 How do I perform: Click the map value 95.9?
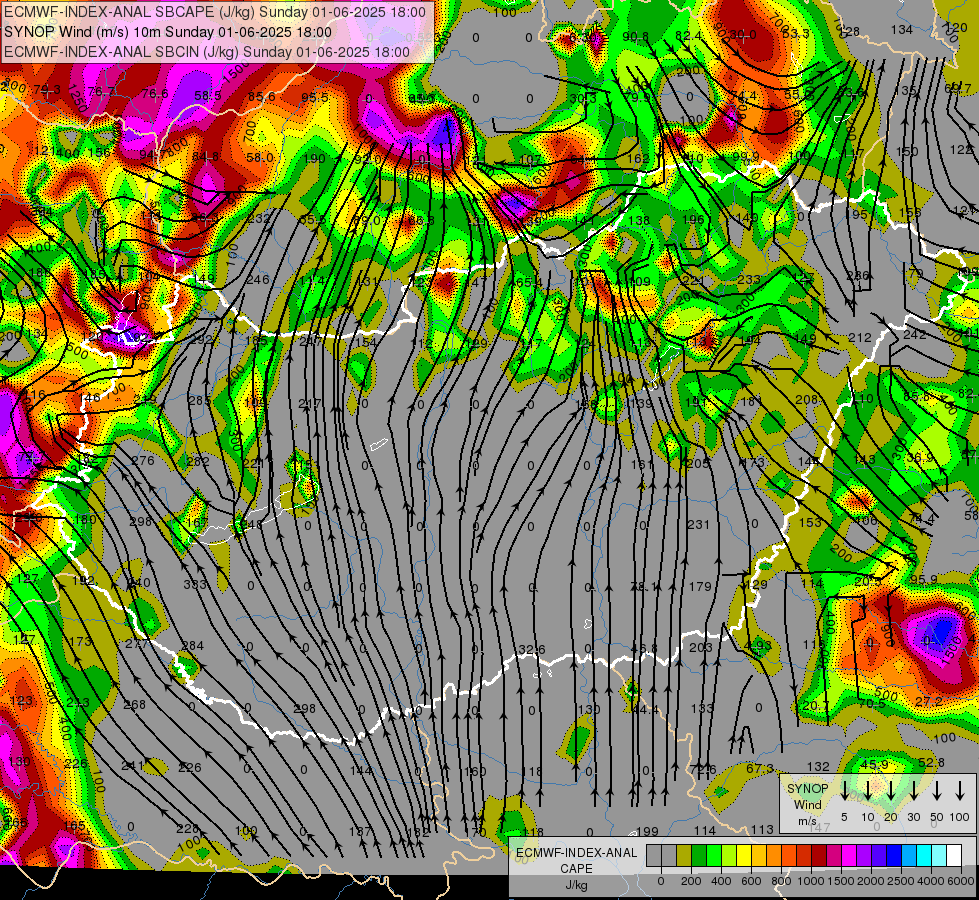[x=923, y=579]
